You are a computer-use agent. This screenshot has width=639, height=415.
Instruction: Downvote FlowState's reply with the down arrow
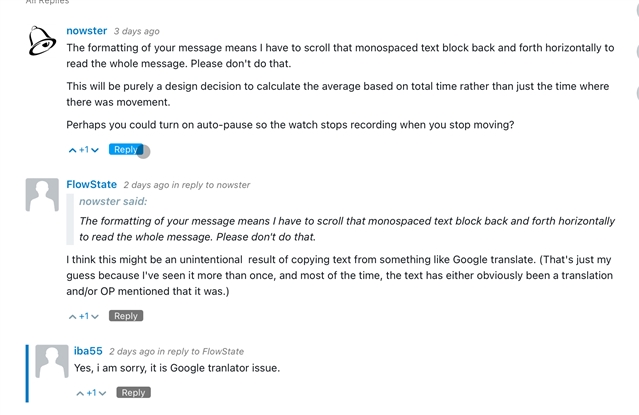pyautogui.click(x=95, y=316)
